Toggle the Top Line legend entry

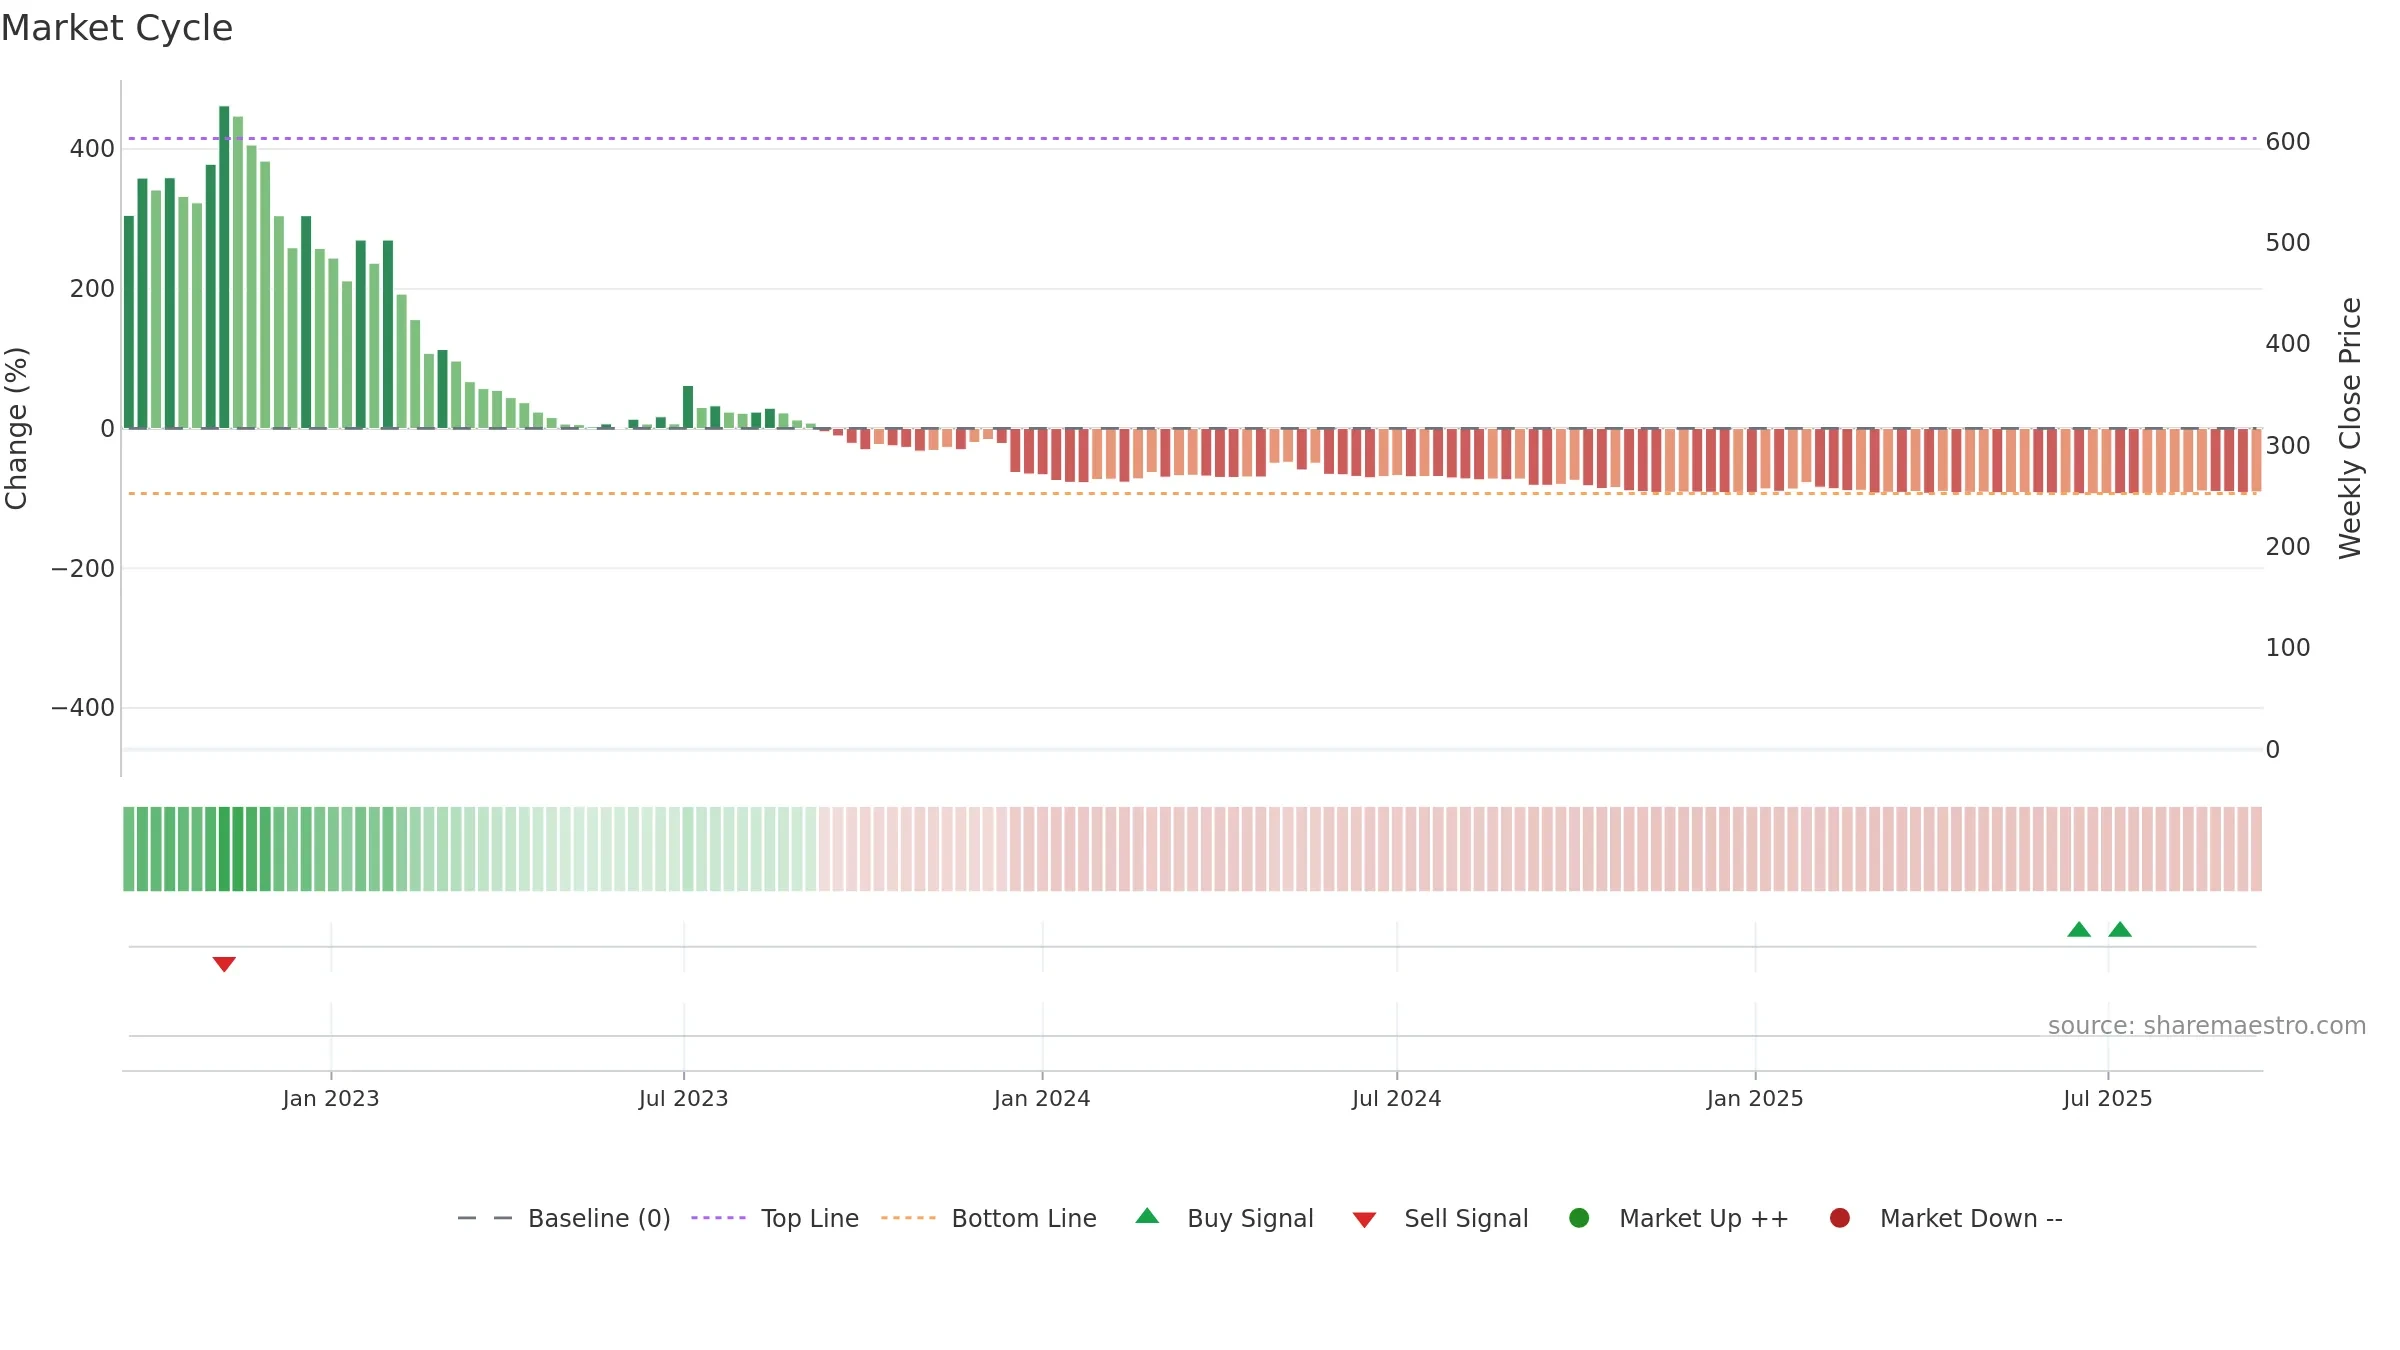pos(775,1218)
